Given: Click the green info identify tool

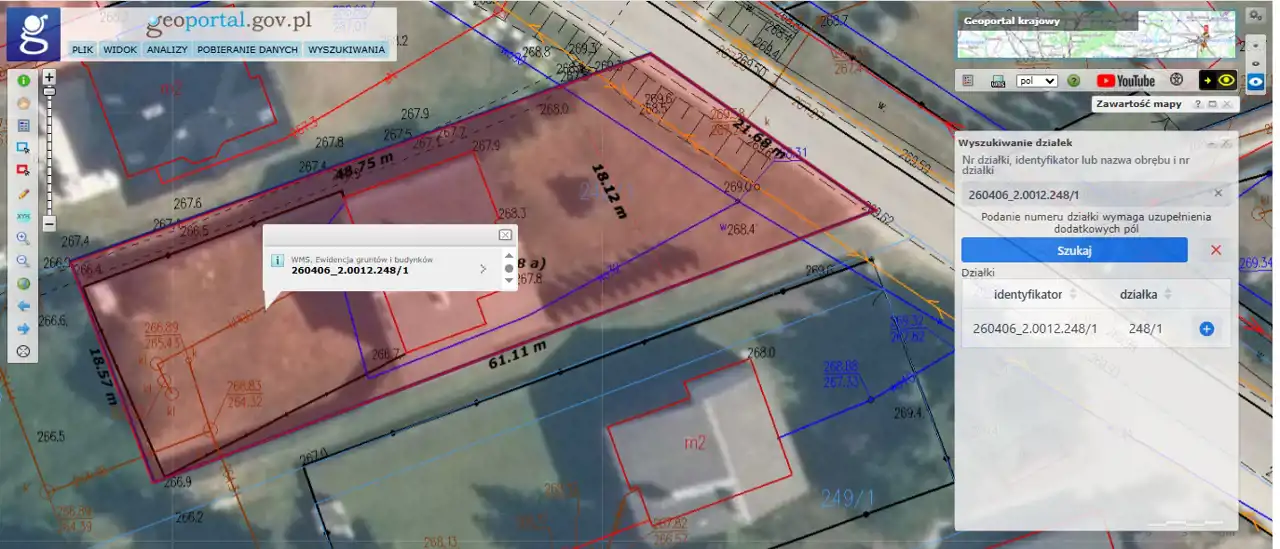Looking at the screenshot, I should [x=22, y=79].
